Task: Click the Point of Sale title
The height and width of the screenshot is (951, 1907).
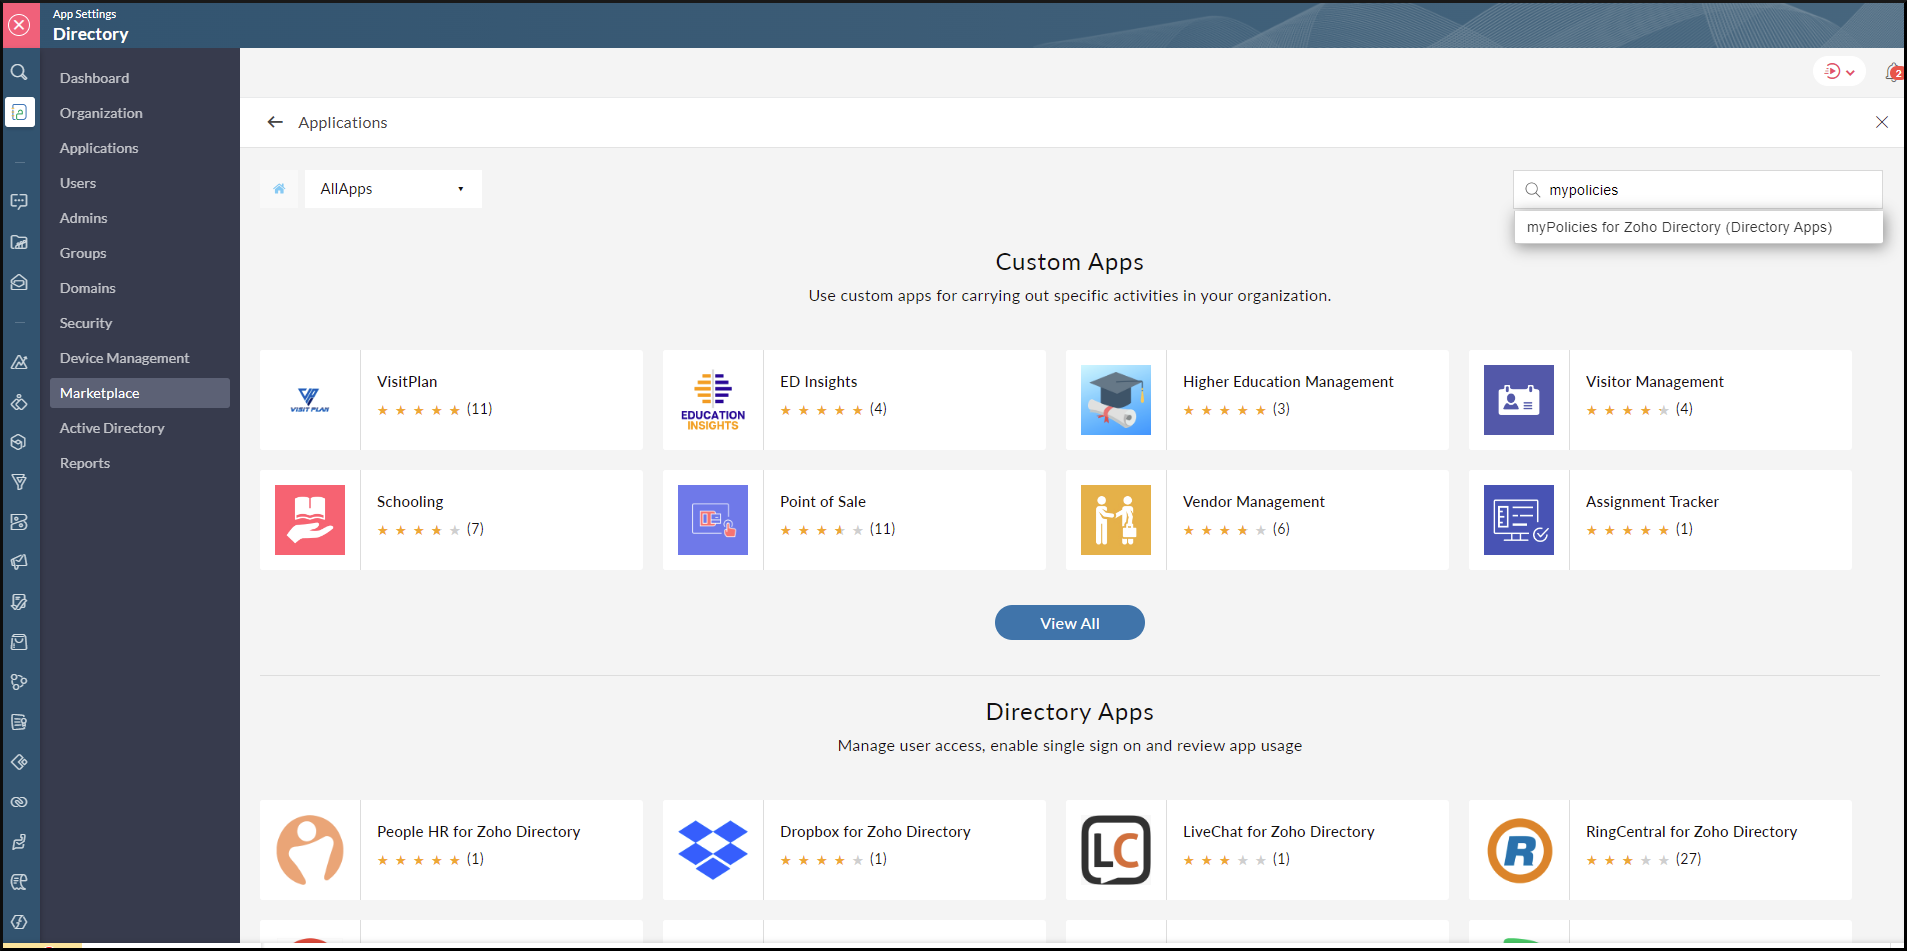Action: click(x=823, y=502)
